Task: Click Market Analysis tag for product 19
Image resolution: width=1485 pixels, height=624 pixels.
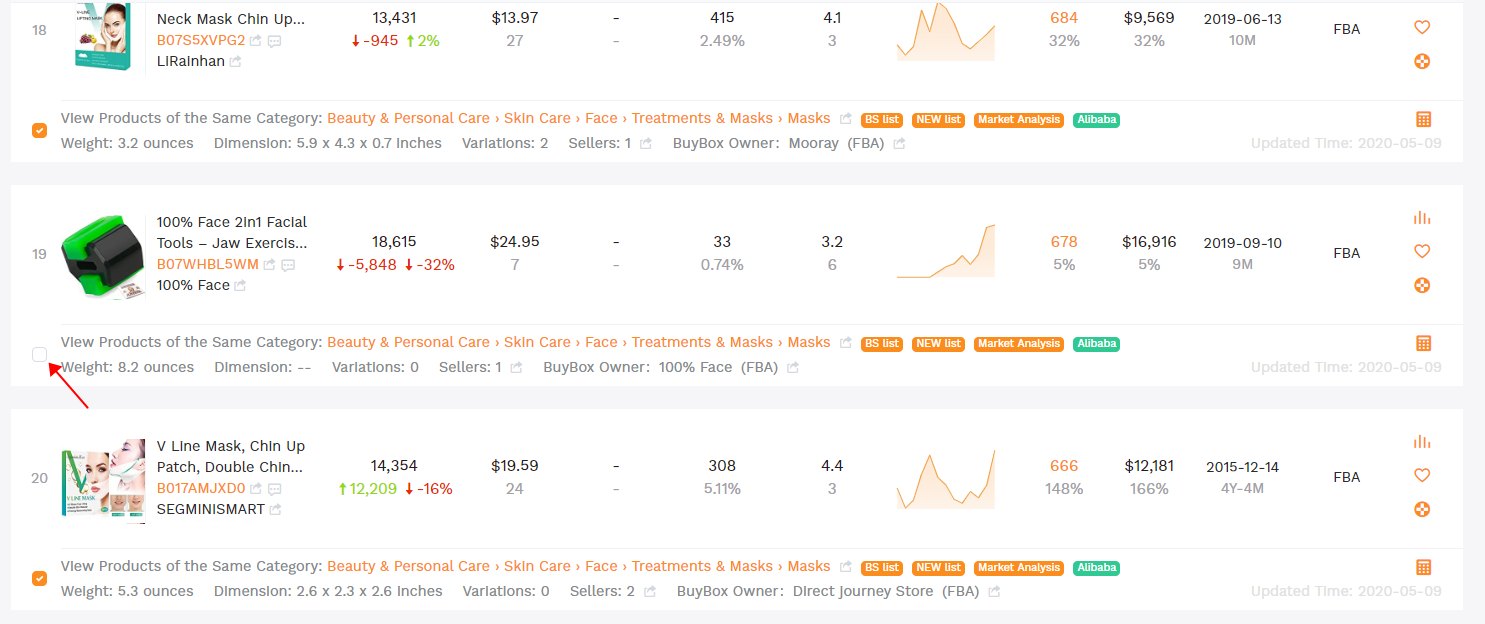Action: [1018, 343]
